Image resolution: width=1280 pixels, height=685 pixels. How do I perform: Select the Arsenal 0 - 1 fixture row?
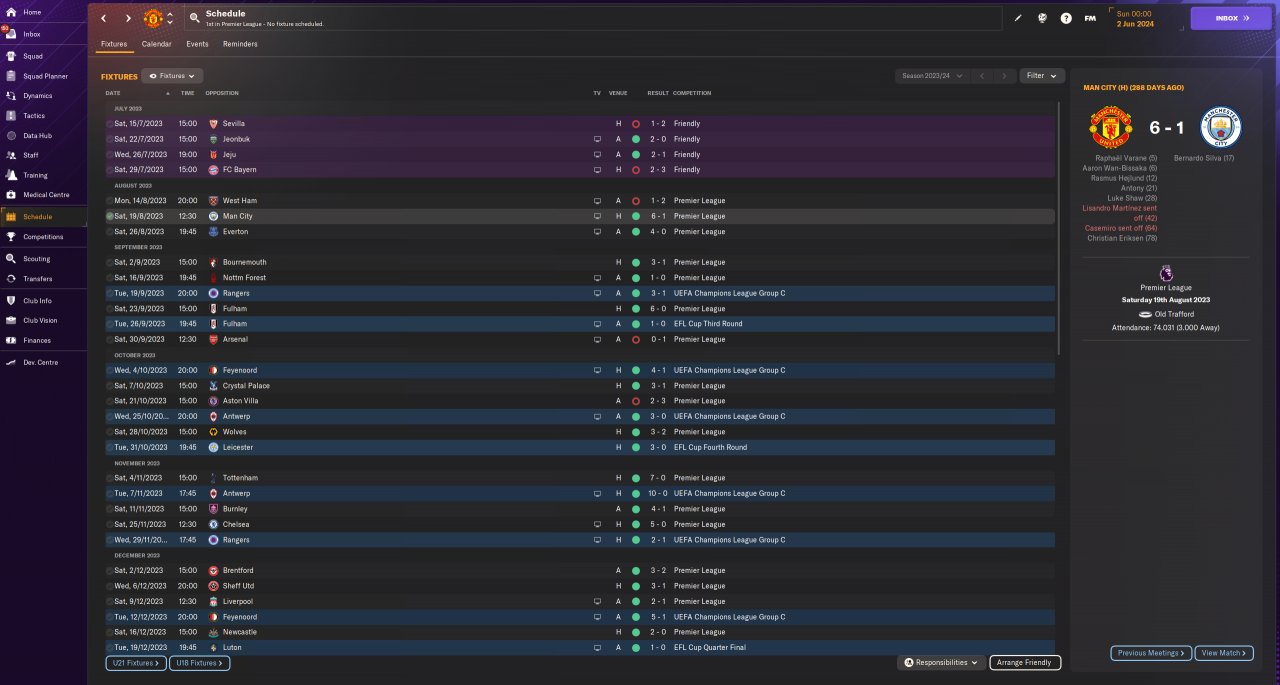[579, 339]
